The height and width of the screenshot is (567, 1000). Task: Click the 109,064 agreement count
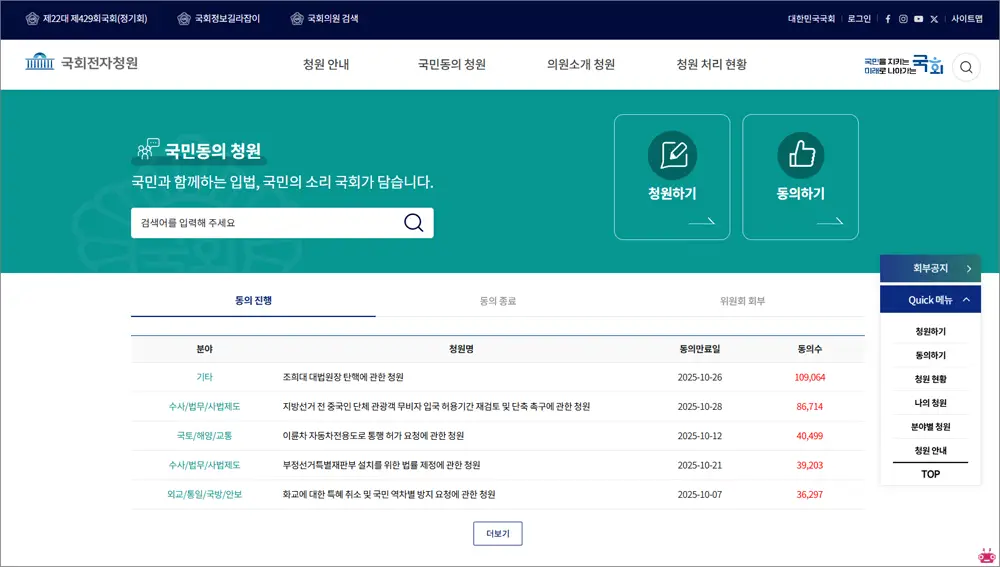pos(810,377)
